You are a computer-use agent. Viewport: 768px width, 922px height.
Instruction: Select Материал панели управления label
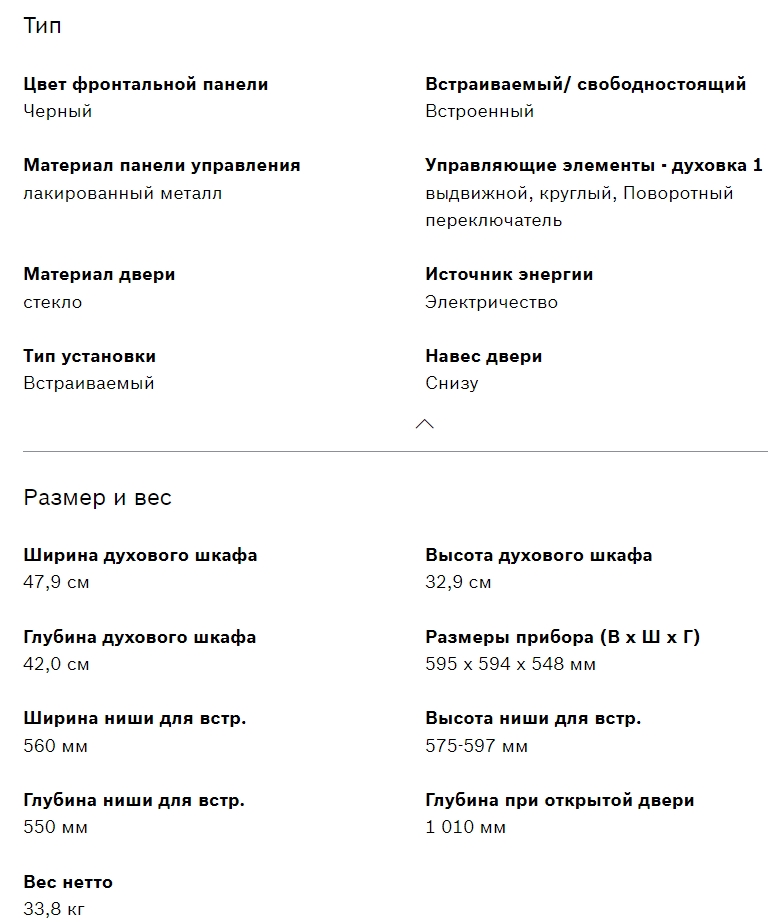(161, 165)
